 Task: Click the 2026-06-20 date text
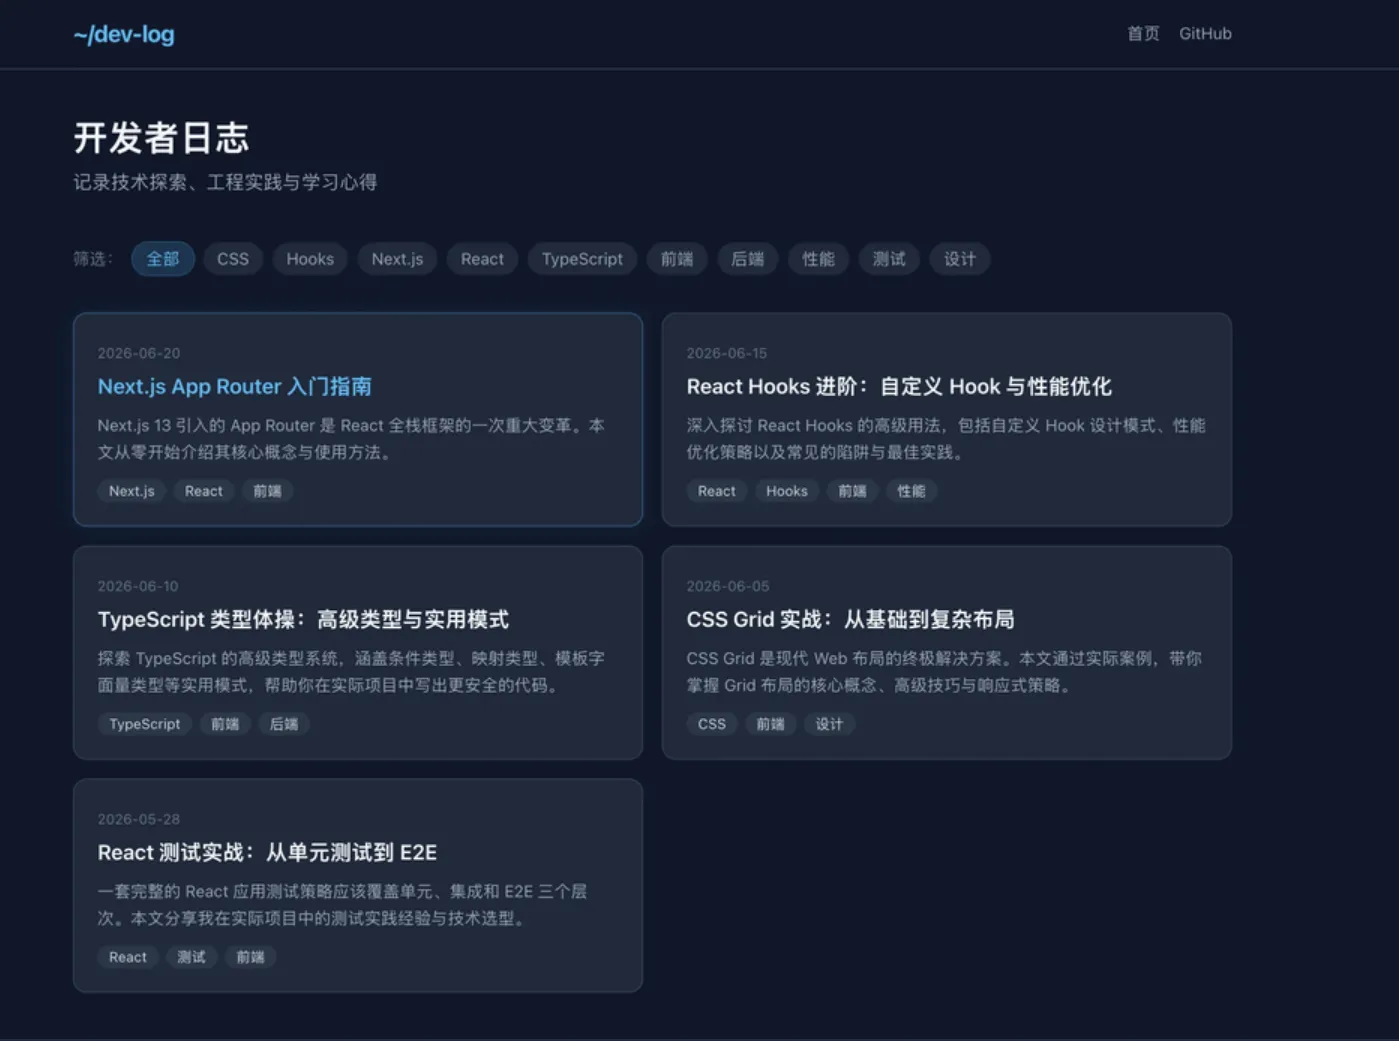pos(139,353)
